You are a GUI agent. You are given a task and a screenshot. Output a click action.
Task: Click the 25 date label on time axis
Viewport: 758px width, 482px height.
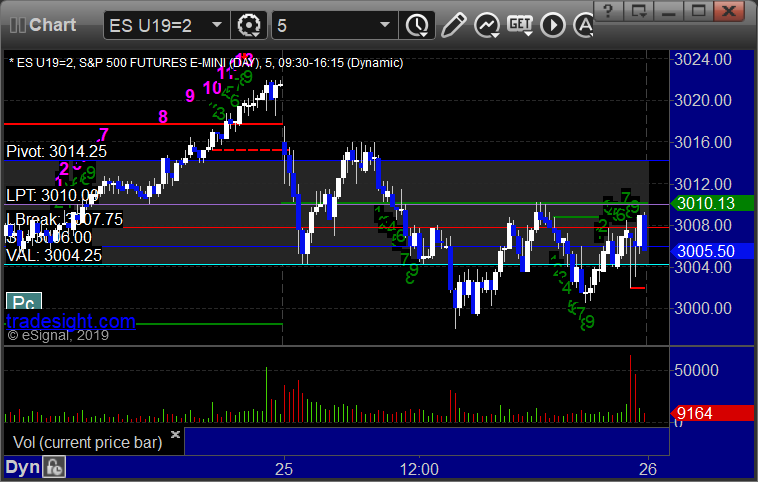click(x=284, y=469)
